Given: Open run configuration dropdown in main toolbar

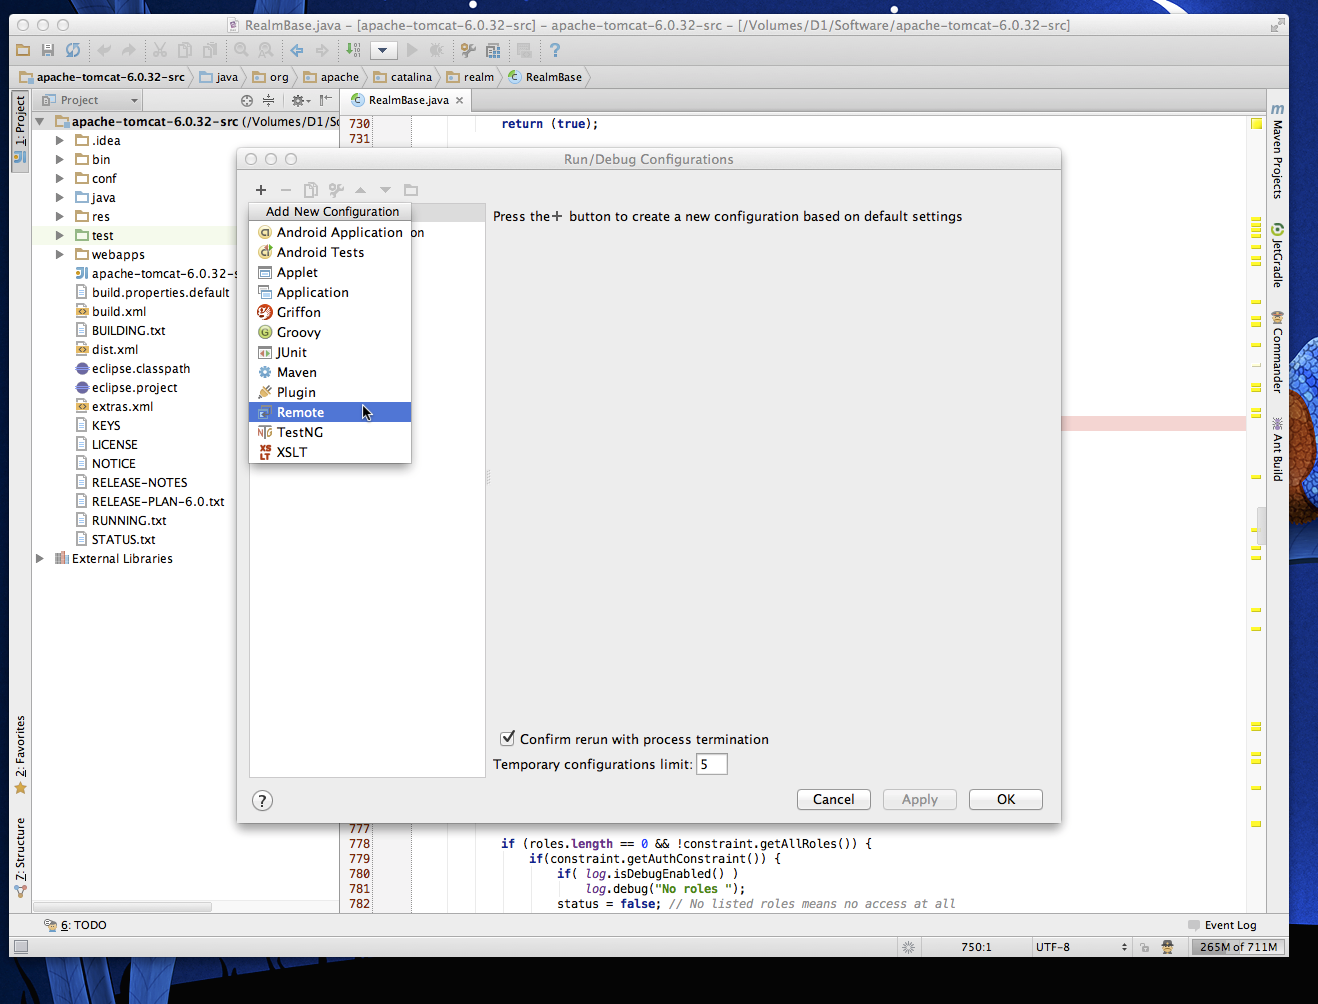Looking at the screenshot, I should [383, 50].
